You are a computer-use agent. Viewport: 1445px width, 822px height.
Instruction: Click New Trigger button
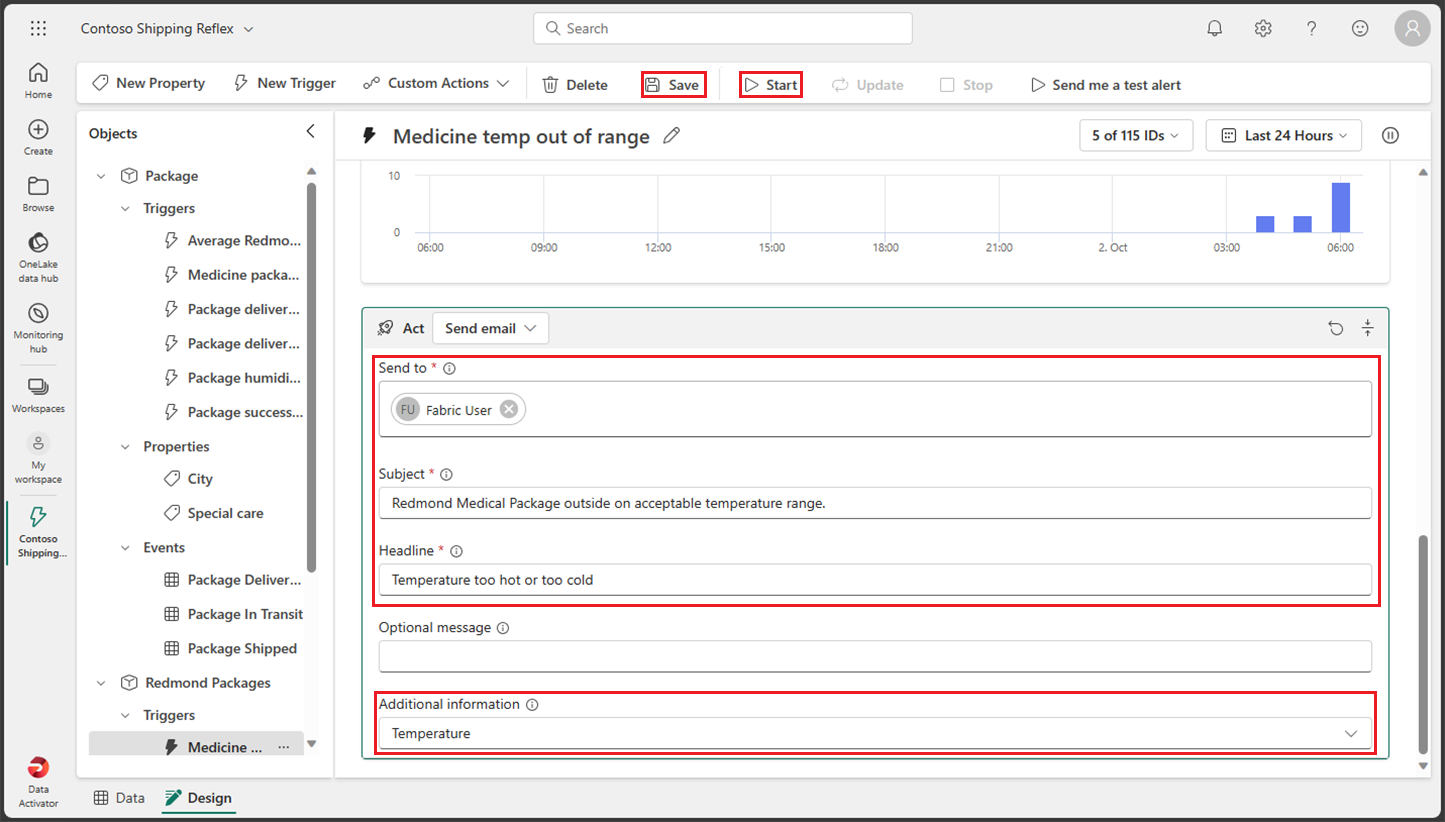coord(285,83)
